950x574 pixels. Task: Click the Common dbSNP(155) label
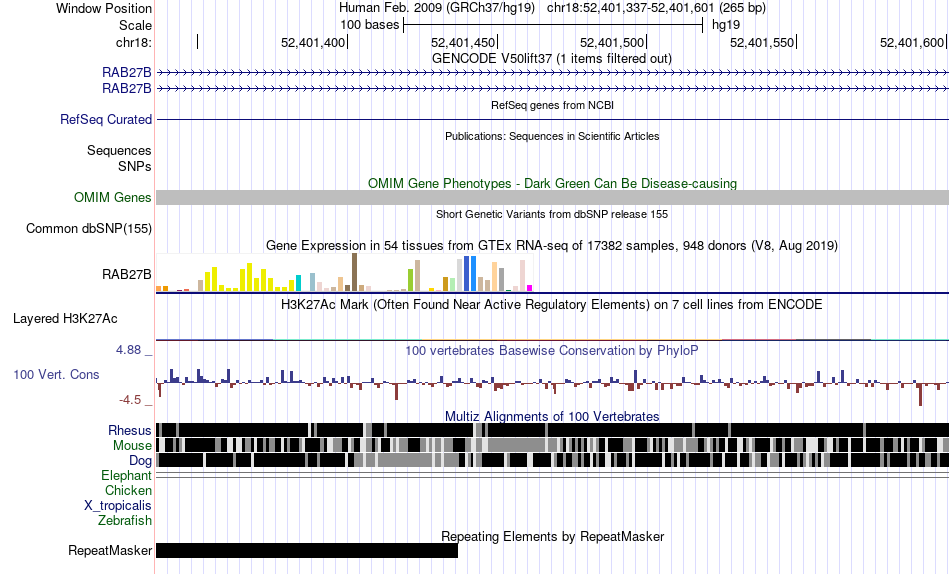click(x=89, y=229)
